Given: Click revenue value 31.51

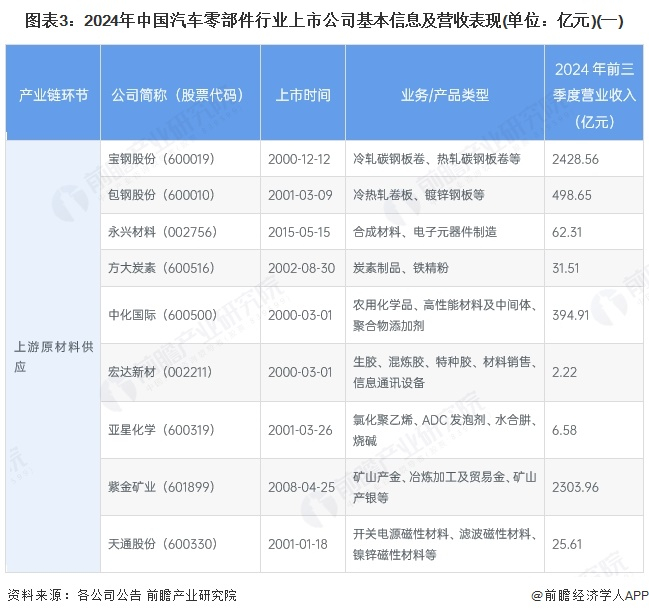Looking at the screenshot, I should 566,268.
